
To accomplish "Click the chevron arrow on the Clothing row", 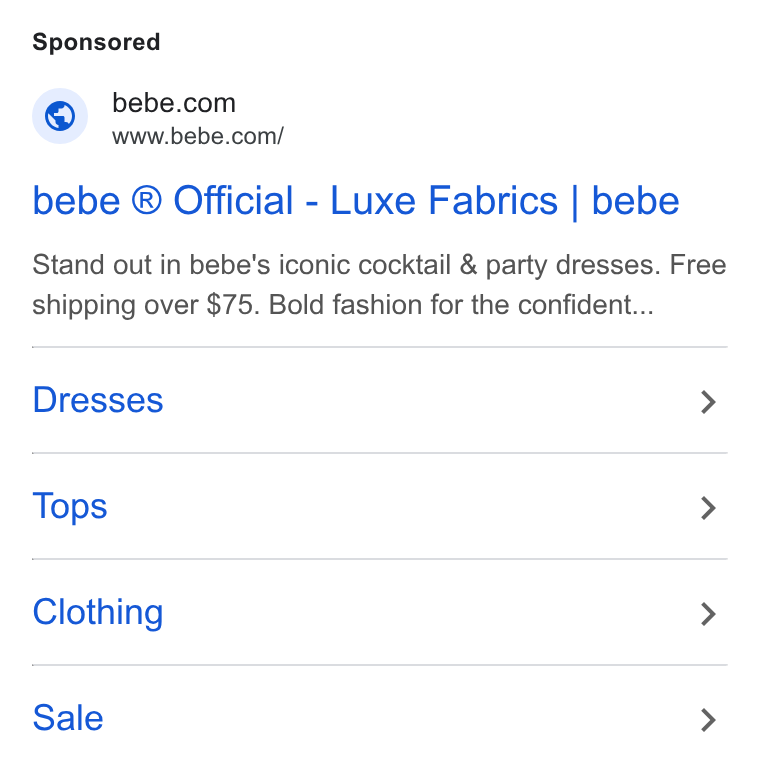I will (708, 614).
